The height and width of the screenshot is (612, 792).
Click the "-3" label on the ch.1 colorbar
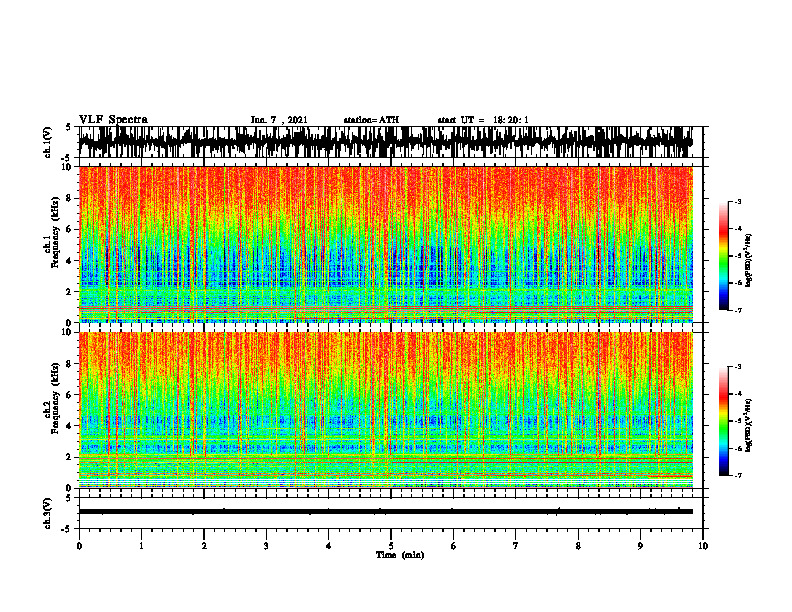click(738, 202)
